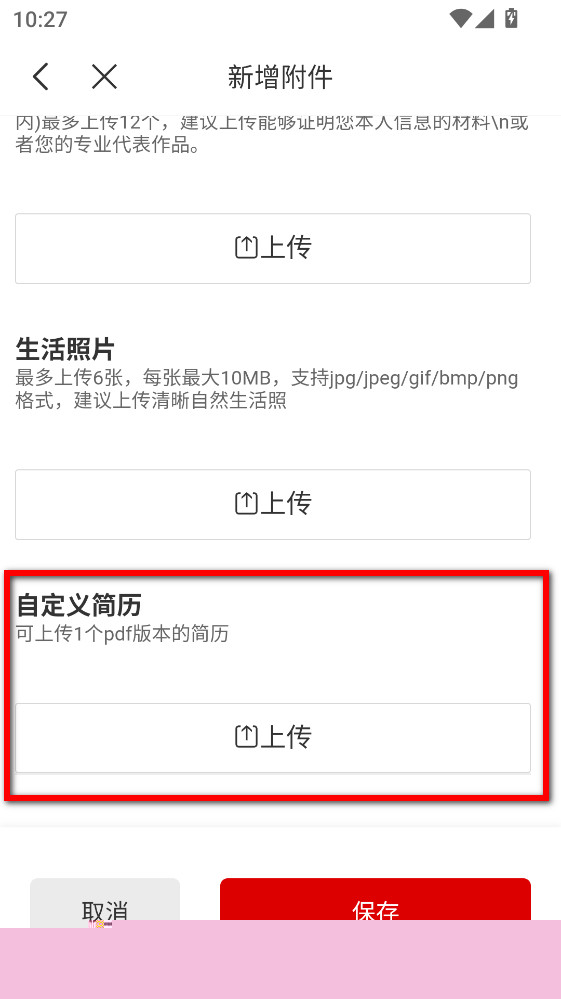Upload representative works via top 上传 button
The width and height of the screenshot is (561, 999).
[x=273, y=248]
